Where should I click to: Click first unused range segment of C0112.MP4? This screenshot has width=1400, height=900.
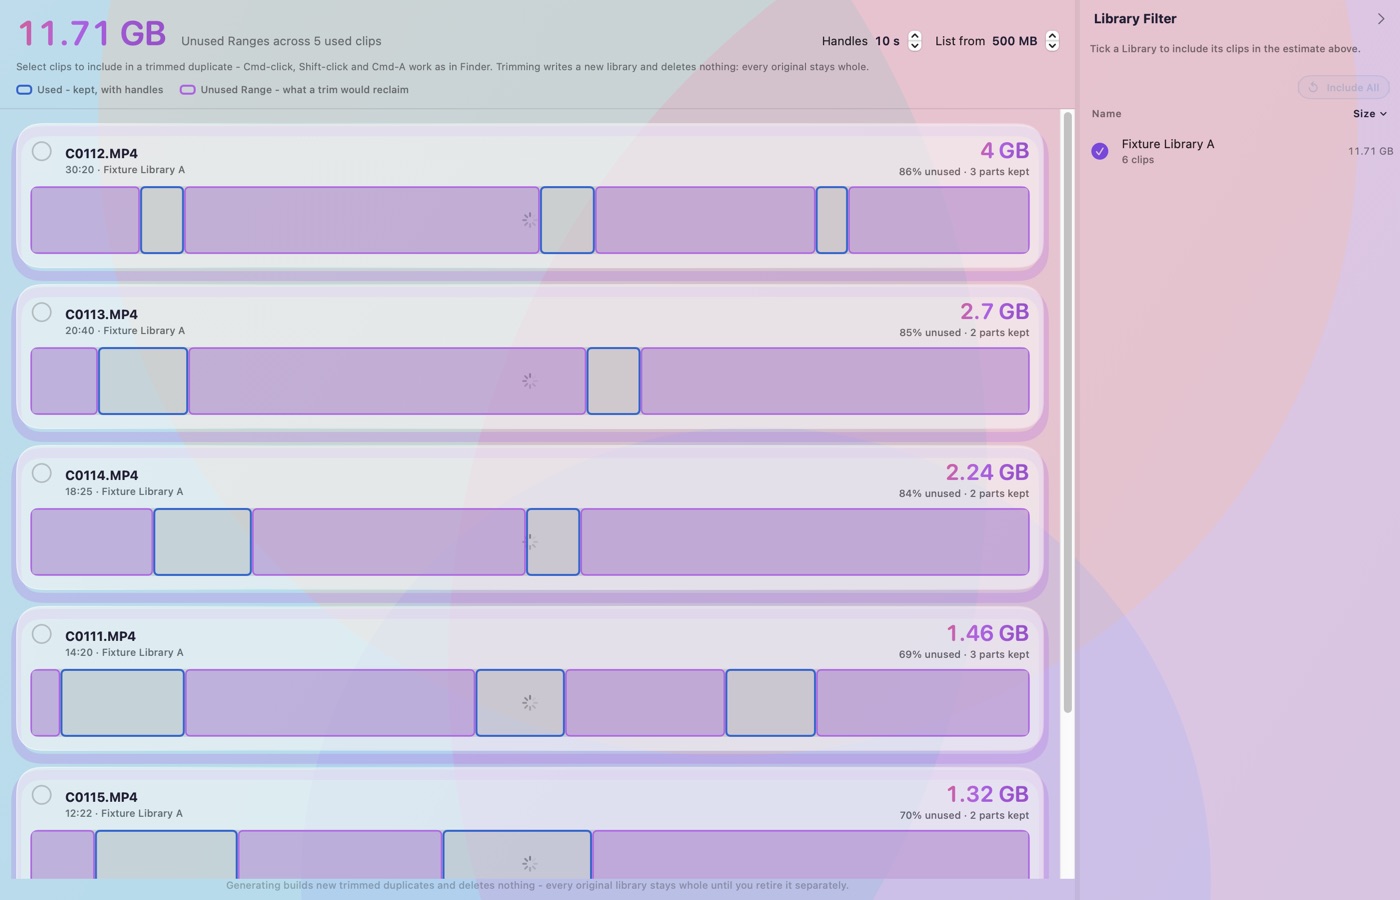[85, 220]
